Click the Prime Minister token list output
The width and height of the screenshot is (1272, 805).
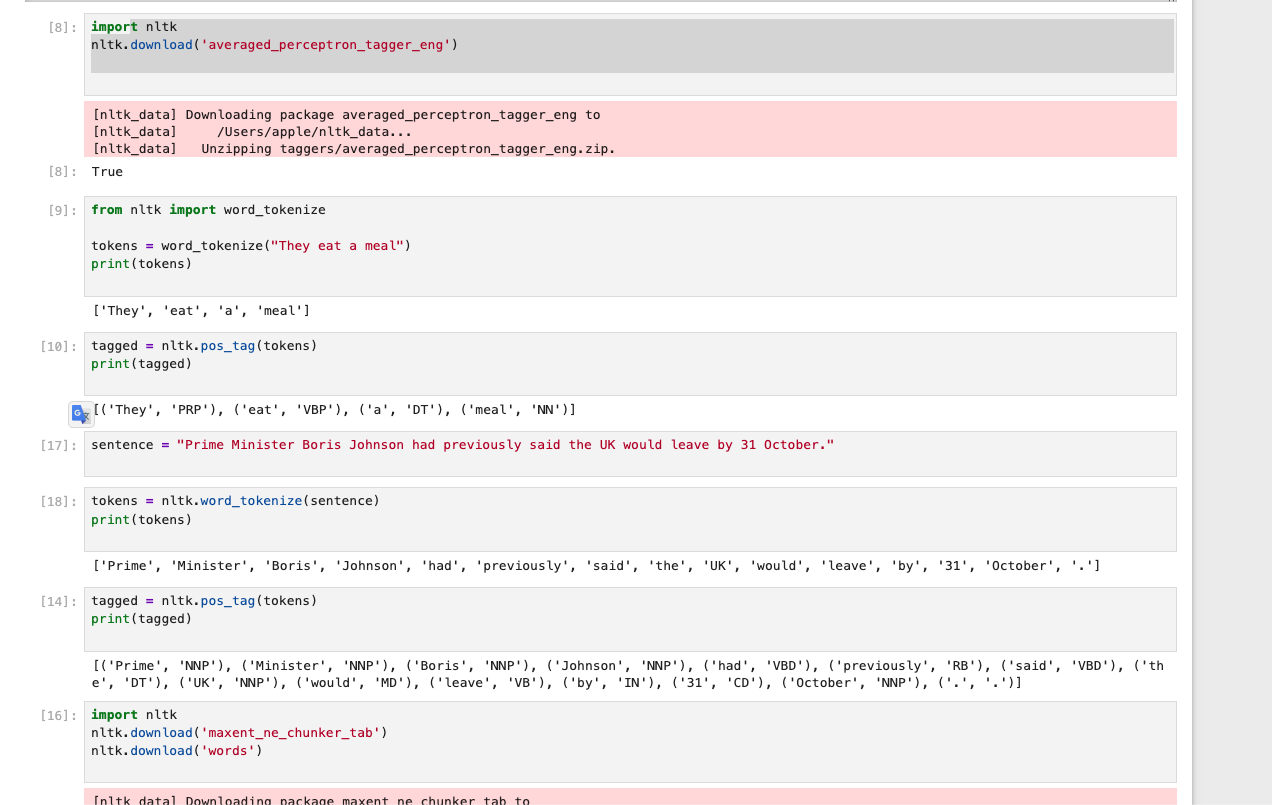tap(596, 566)
